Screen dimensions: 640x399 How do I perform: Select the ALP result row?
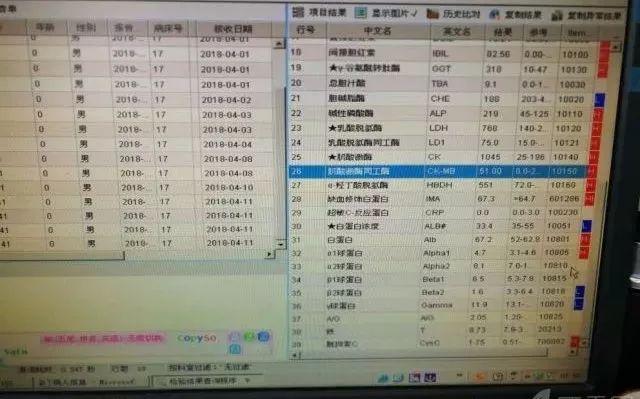441,113
